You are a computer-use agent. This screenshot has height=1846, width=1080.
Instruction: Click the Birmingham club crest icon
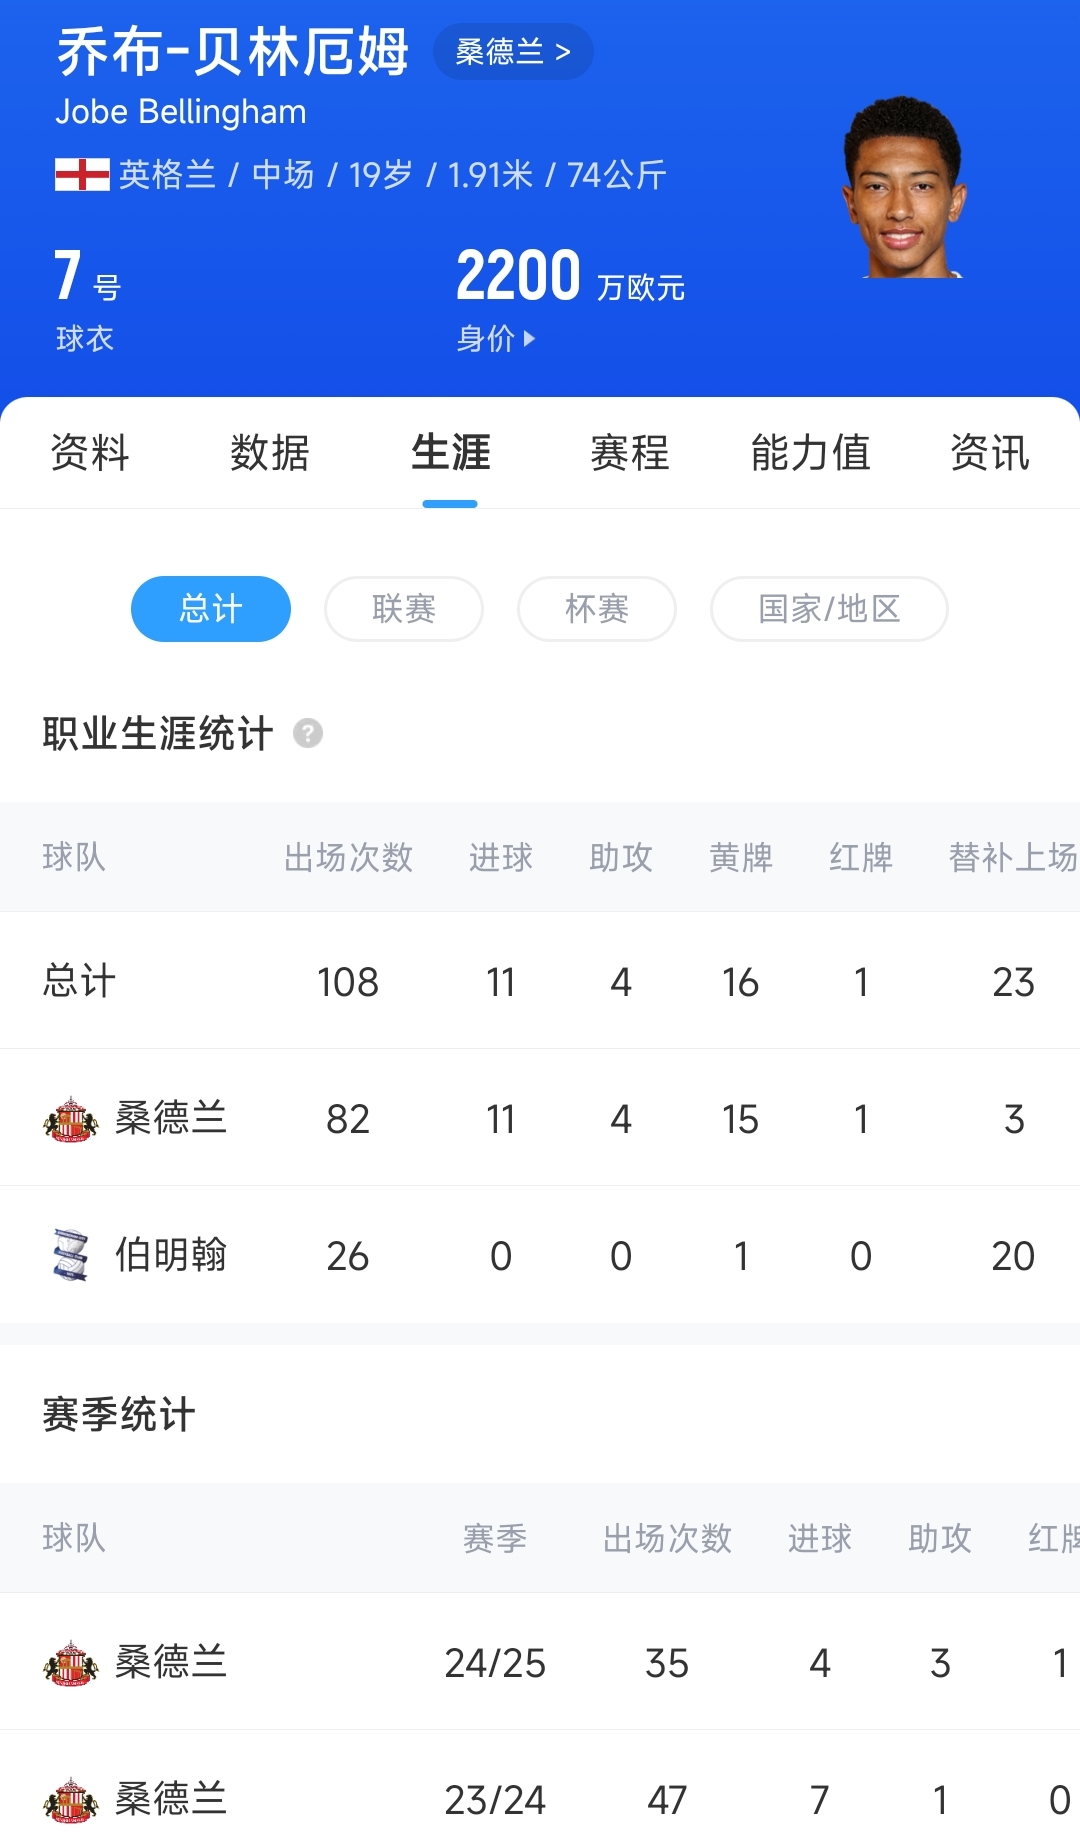(x=71, y=1255)
